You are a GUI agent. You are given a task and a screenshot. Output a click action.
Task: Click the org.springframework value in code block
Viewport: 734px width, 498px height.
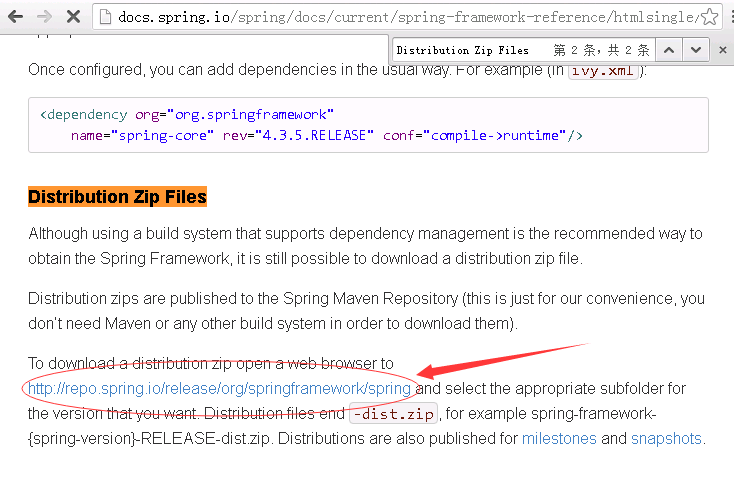tap(250, 115)
